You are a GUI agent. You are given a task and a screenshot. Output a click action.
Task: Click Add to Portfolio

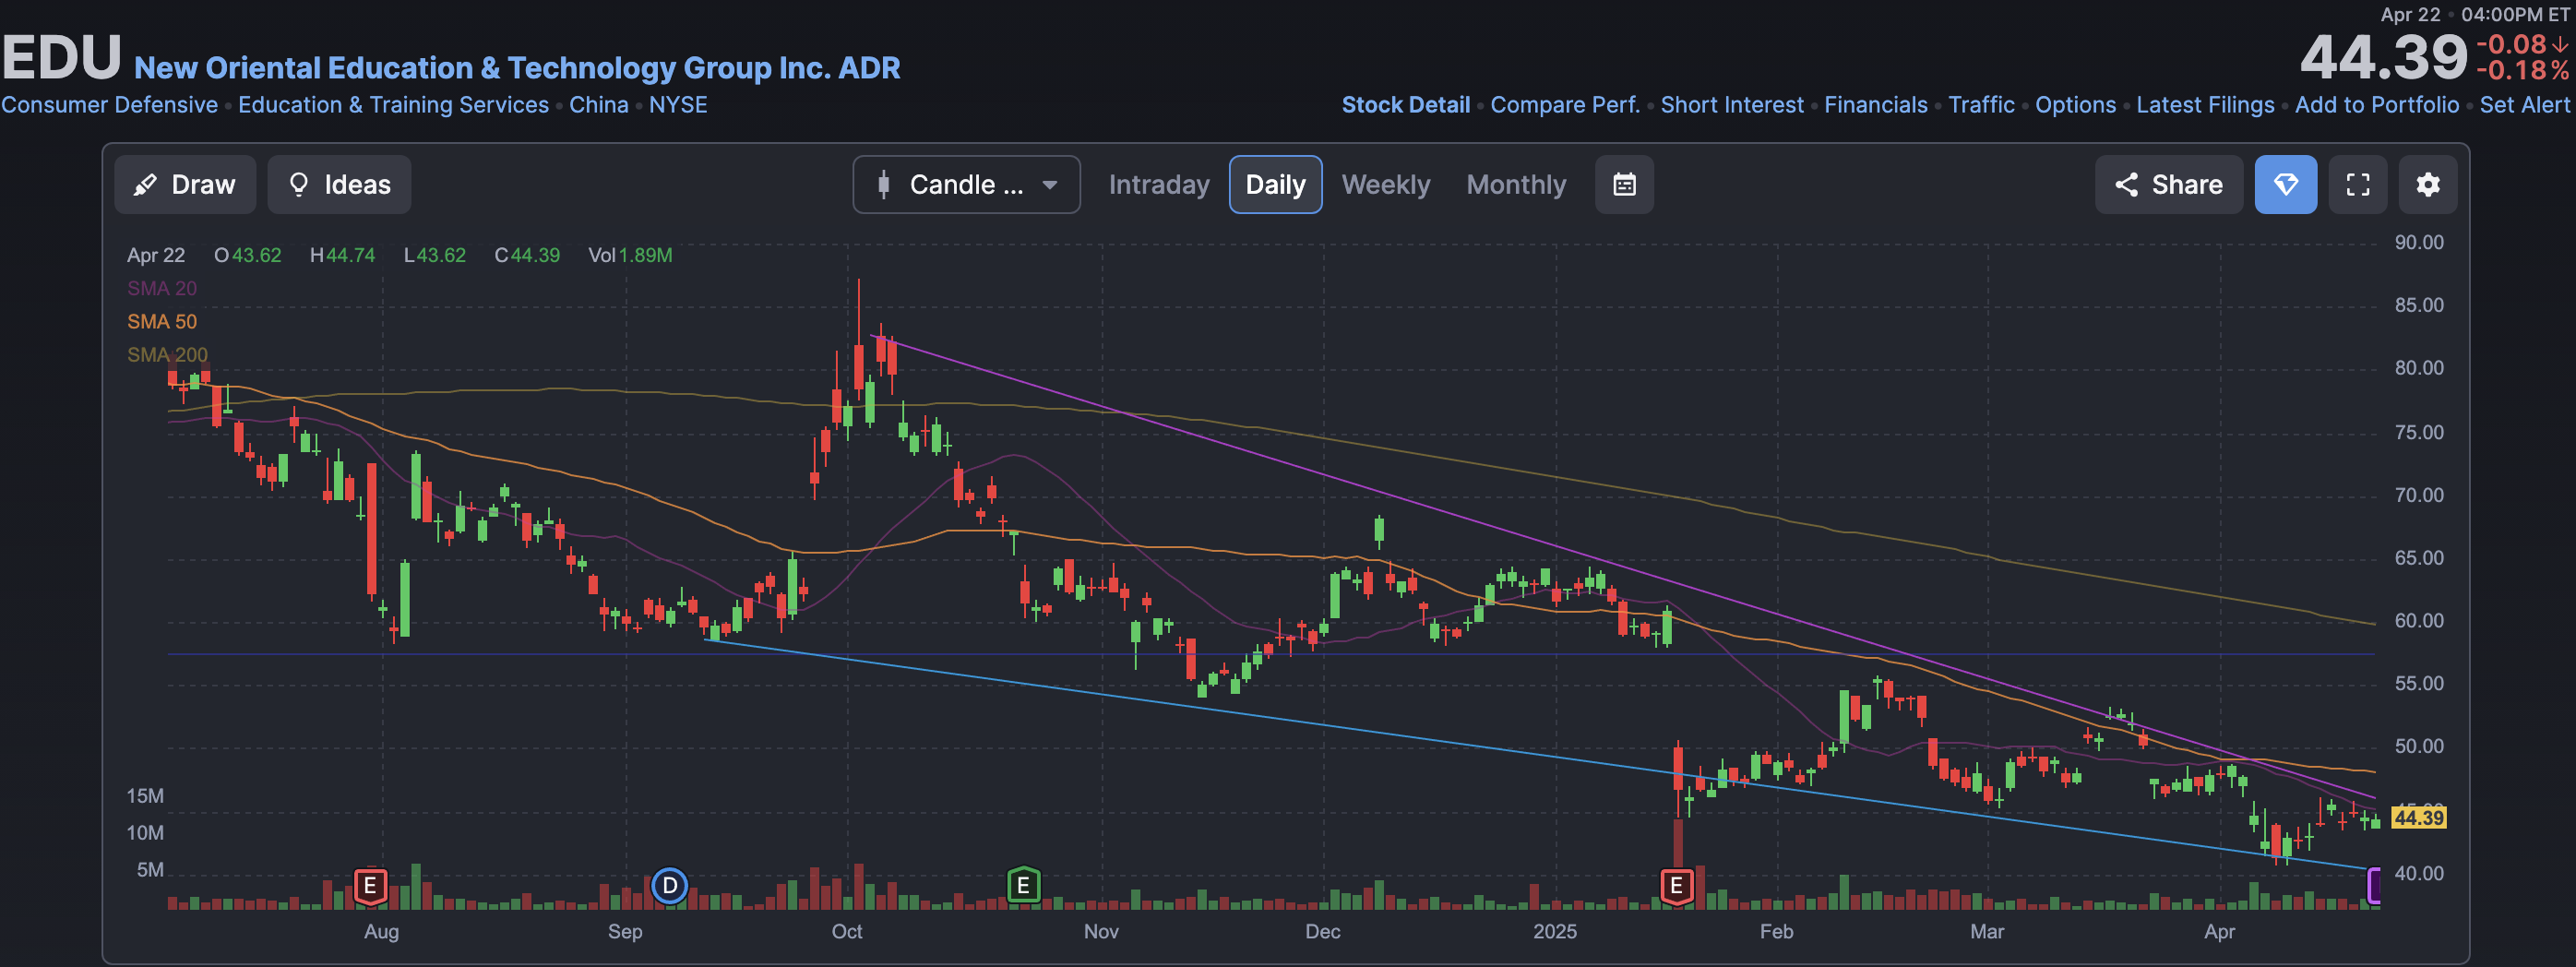[2376, 105]
